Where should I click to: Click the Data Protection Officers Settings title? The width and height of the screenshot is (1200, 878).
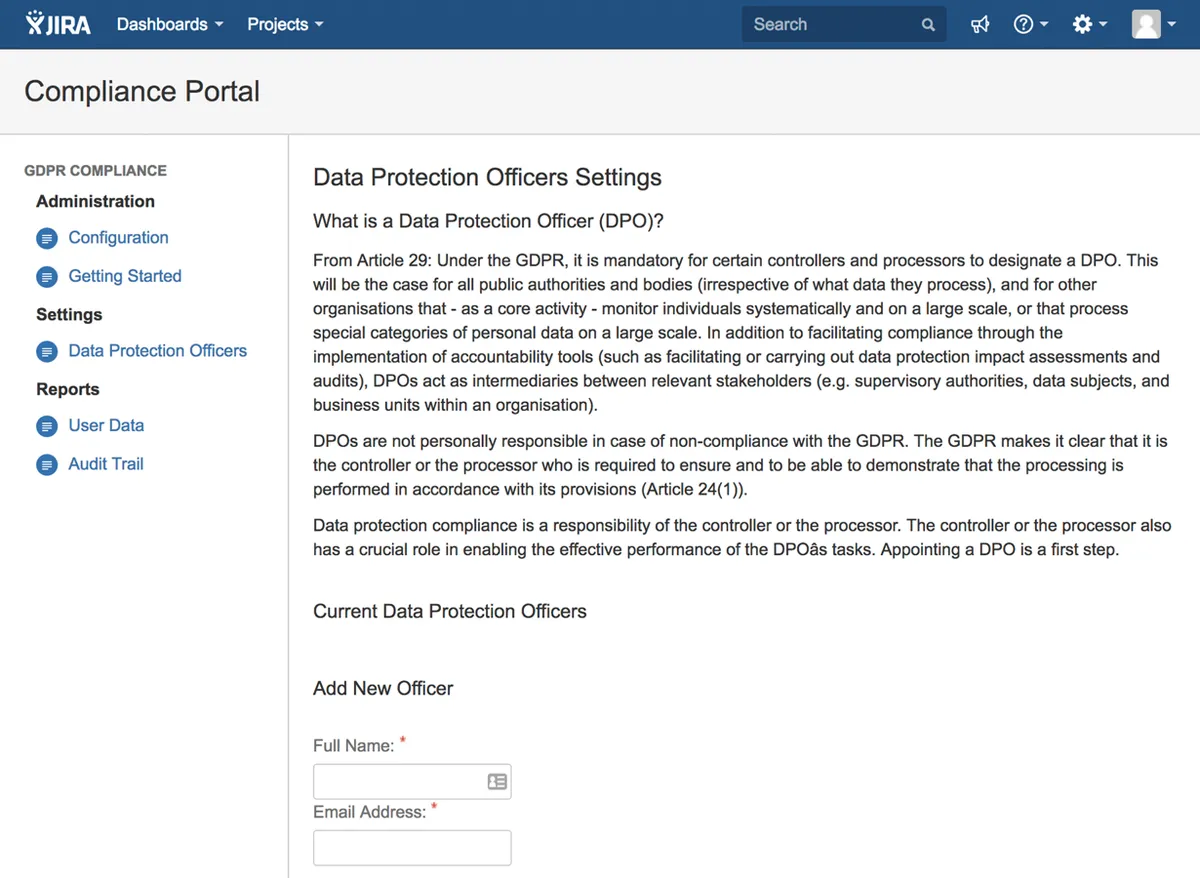pyautogui.click(x=487, y=177)
